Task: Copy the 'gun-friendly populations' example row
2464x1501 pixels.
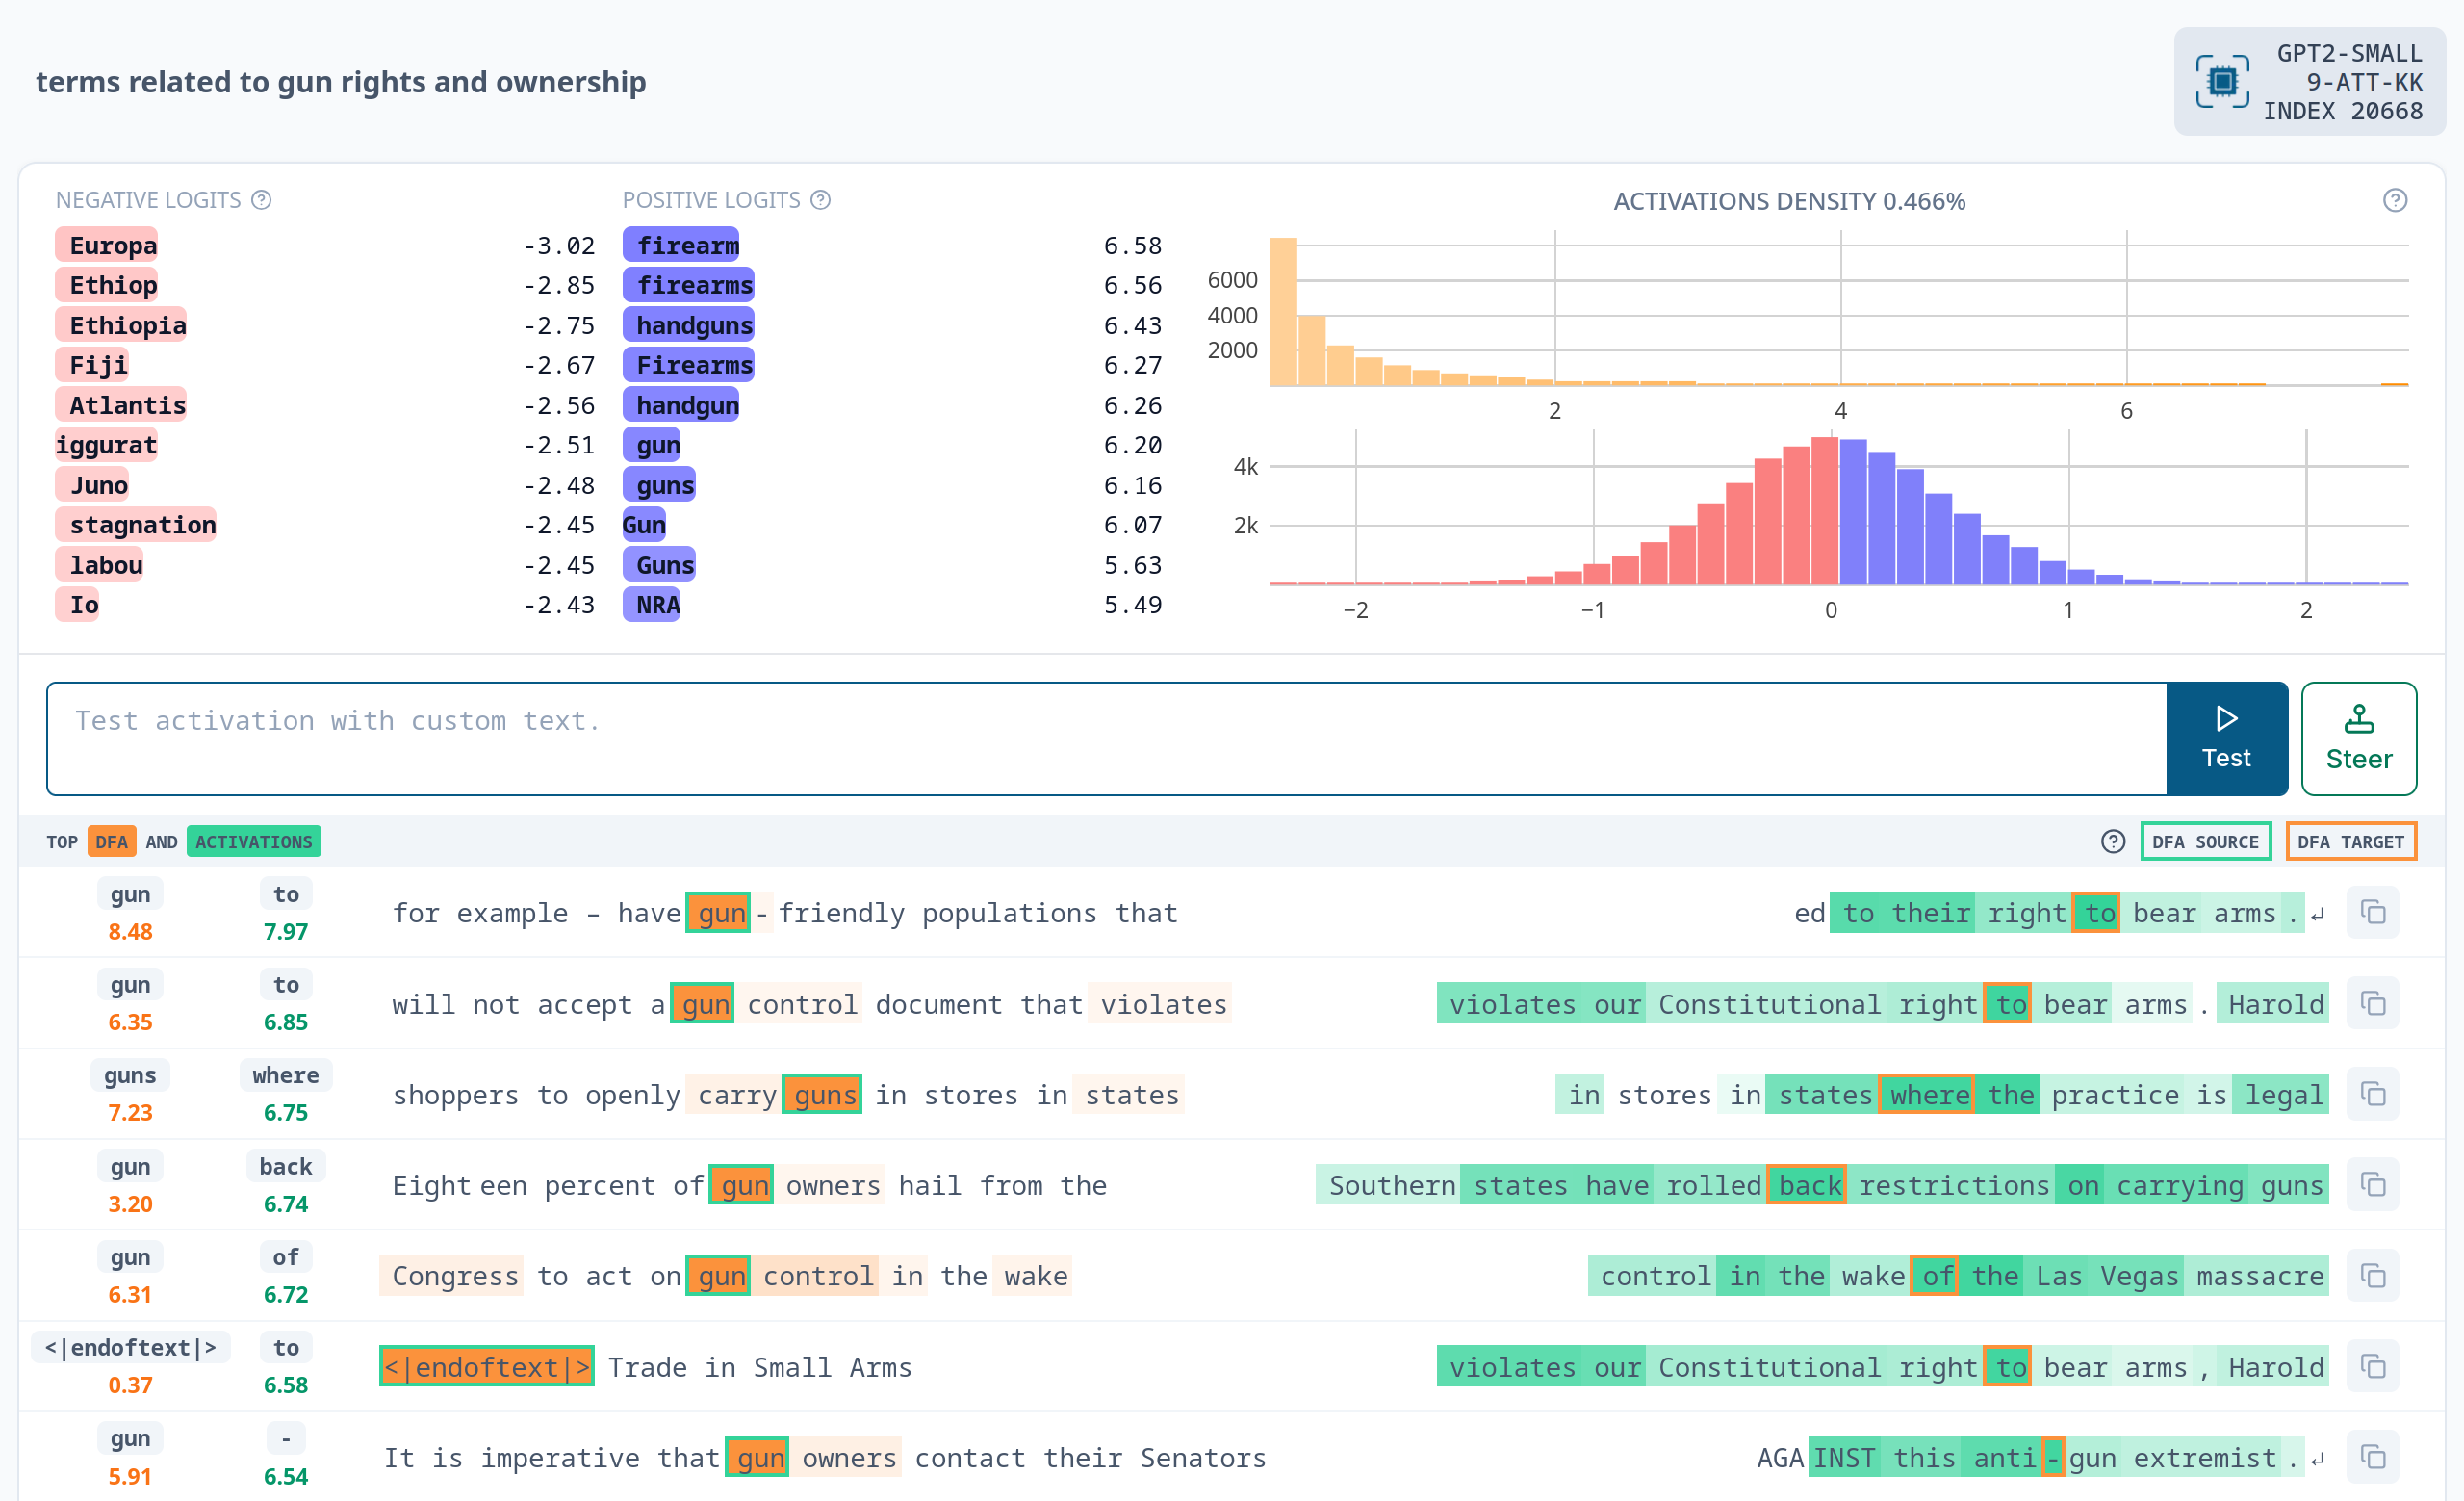Action: click(2372, 912)
